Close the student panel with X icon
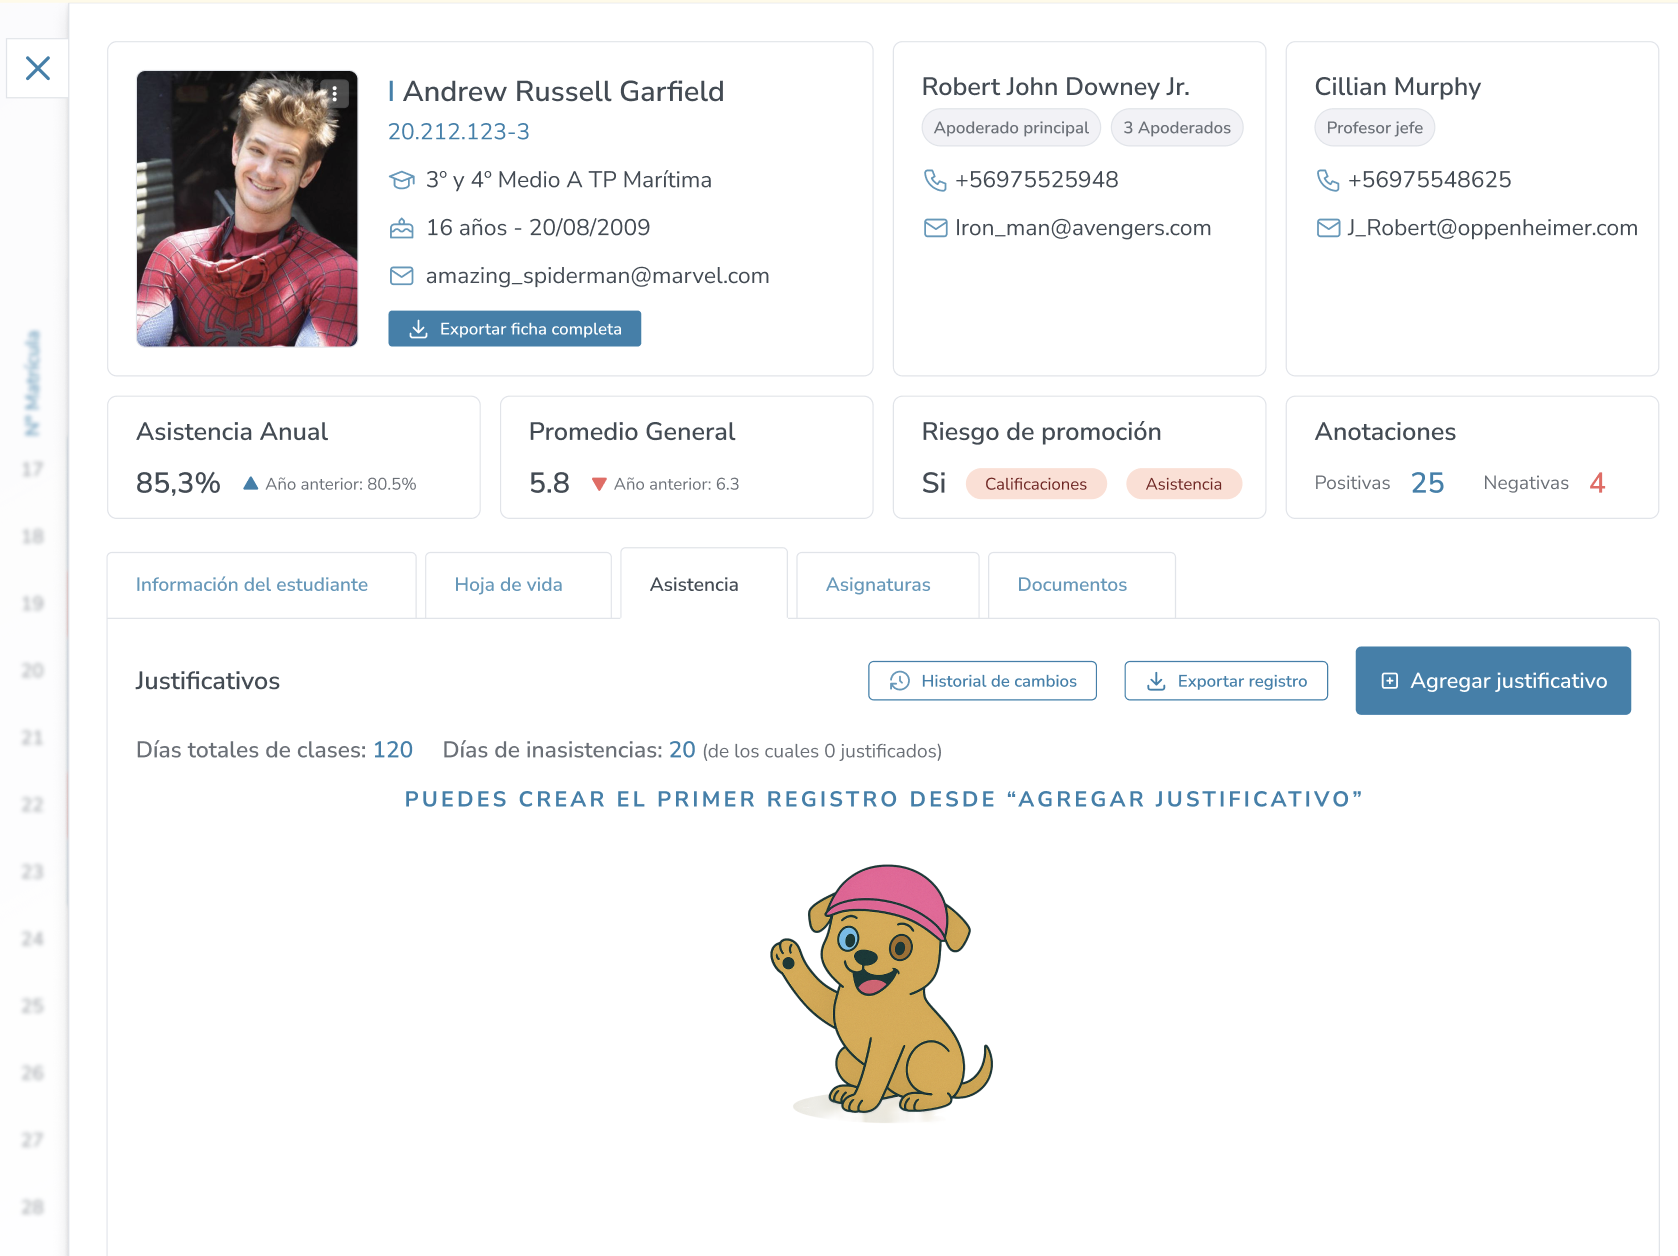The image size is (1678, 1256). point(38,68)
